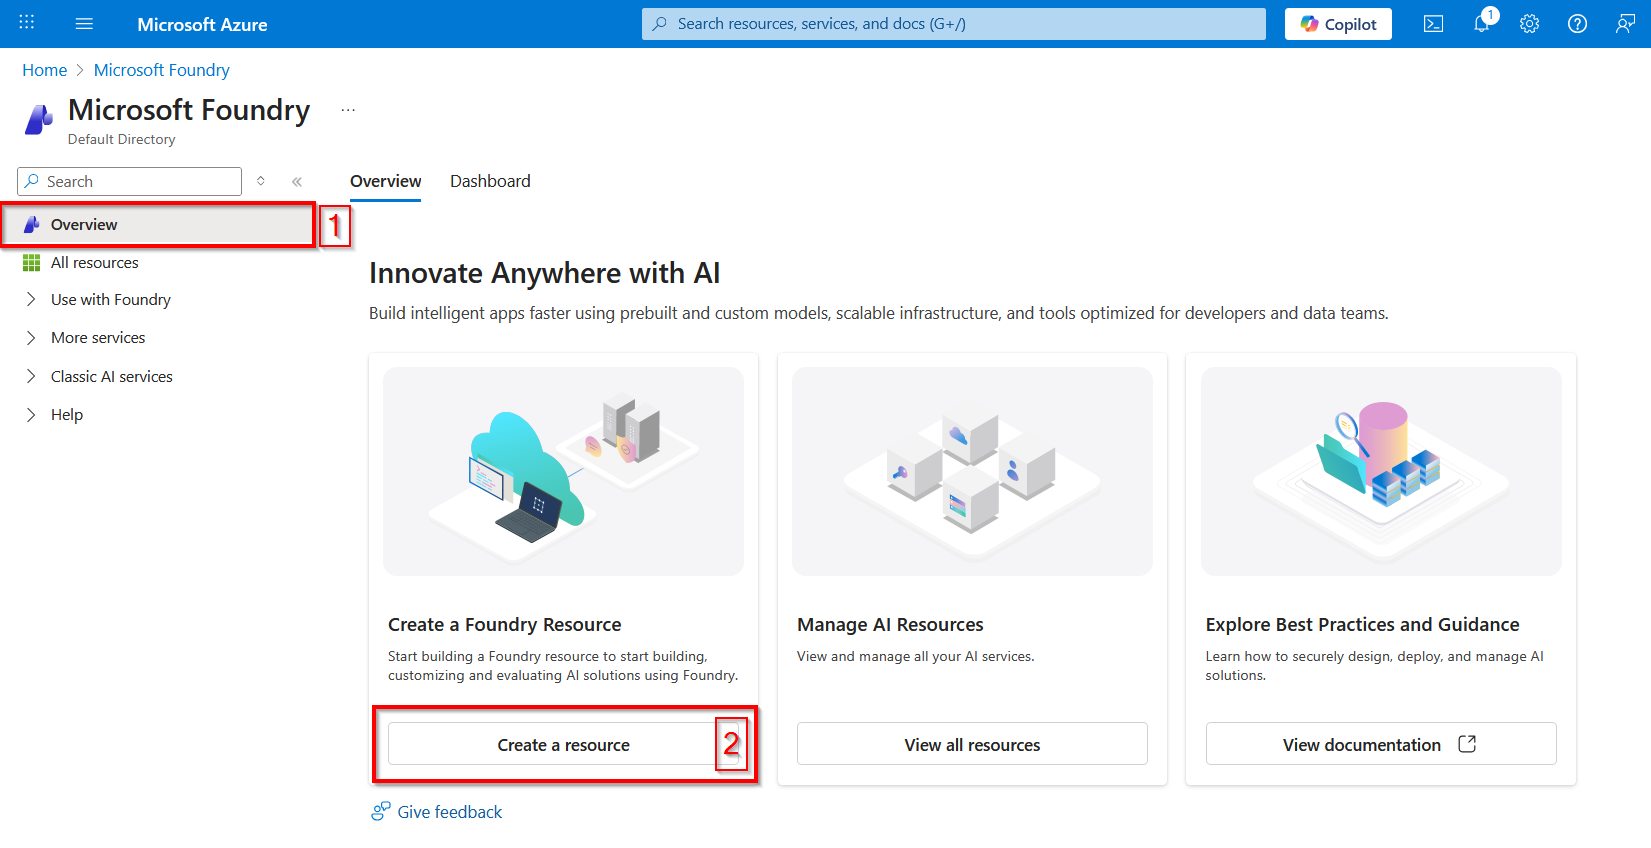Expand Classic AI services in sidebar

[x=111, y=377]
